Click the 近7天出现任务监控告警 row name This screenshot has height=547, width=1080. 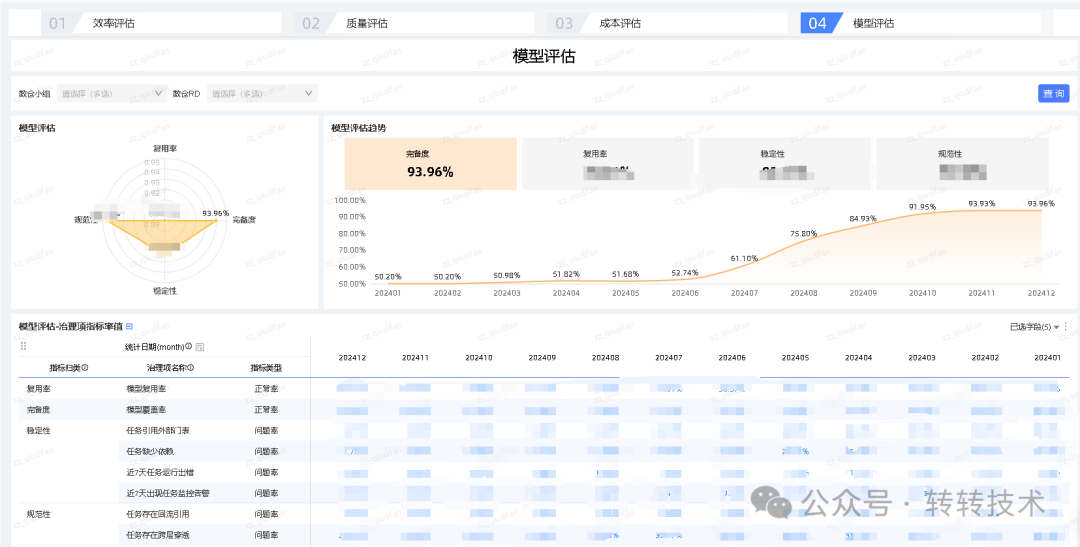pos(166,493)
